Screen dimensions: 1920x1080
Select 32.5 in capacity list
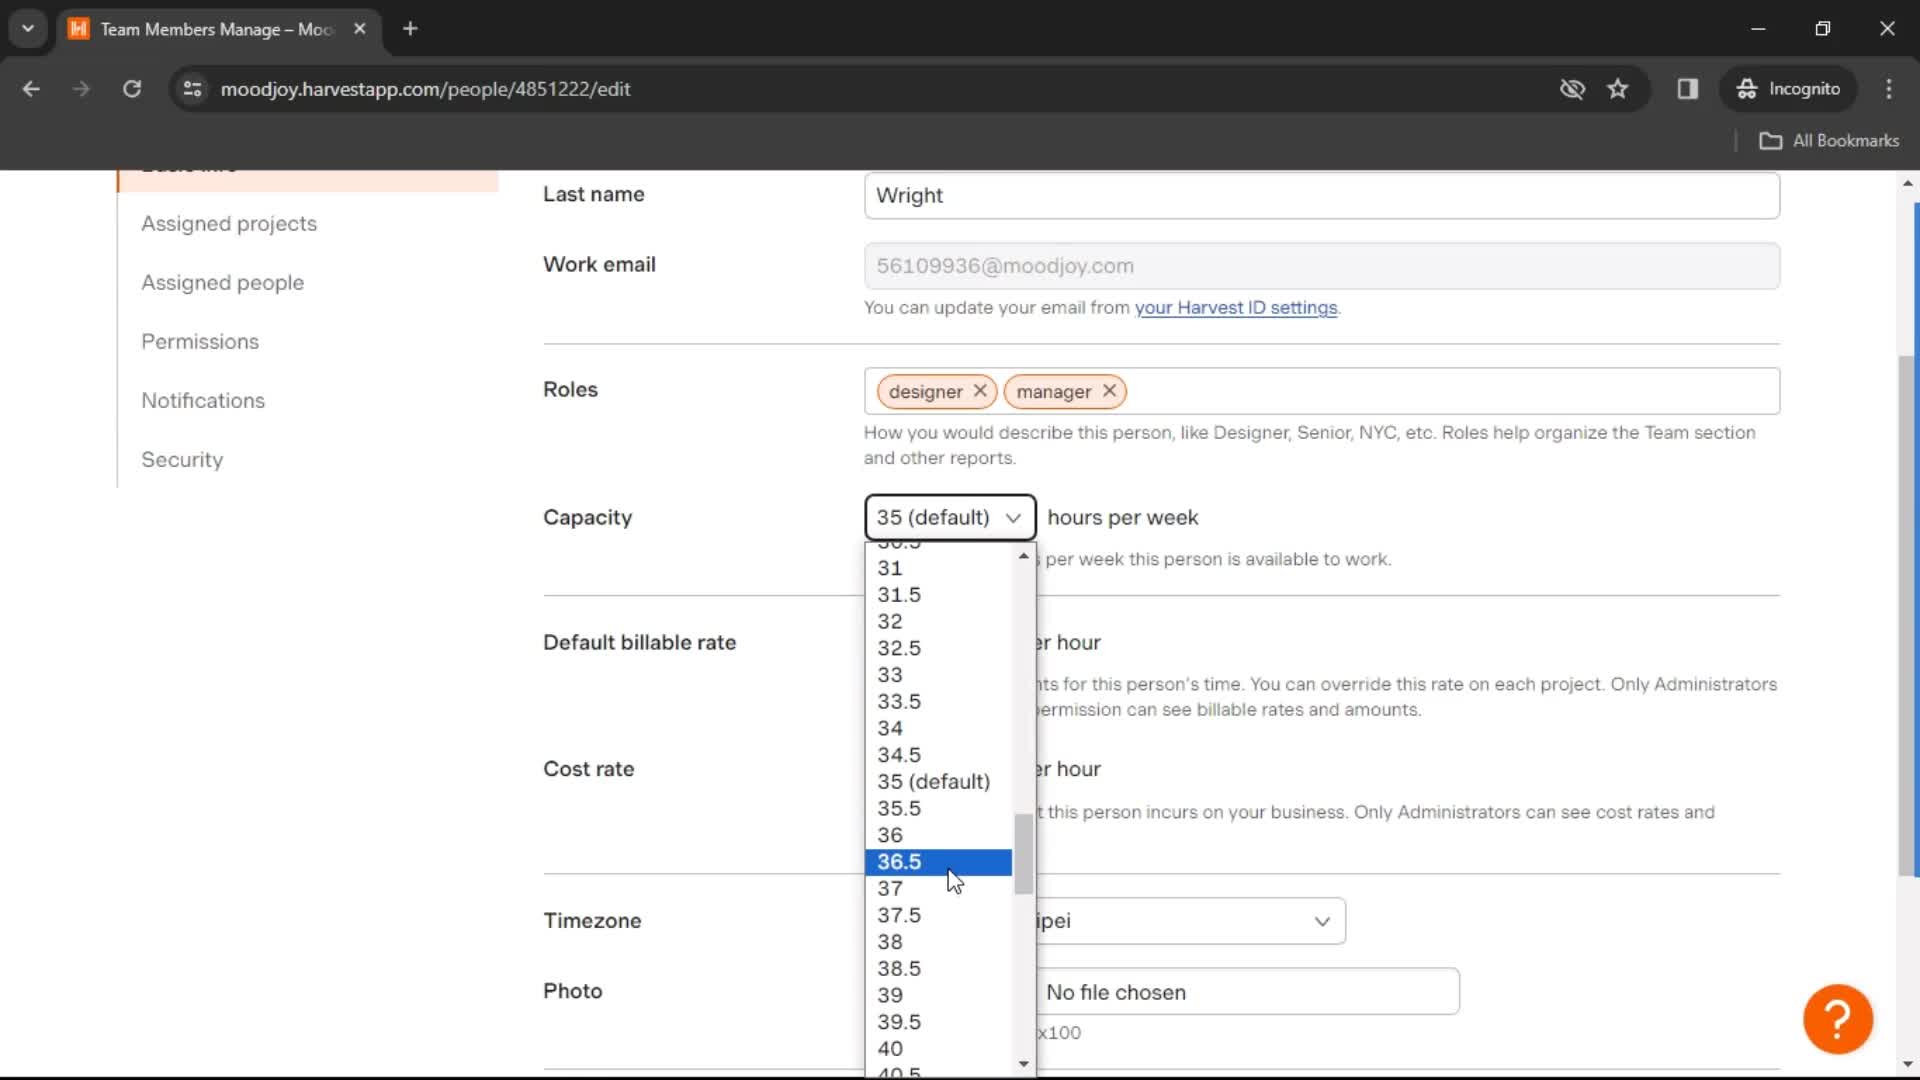(938, 648)
